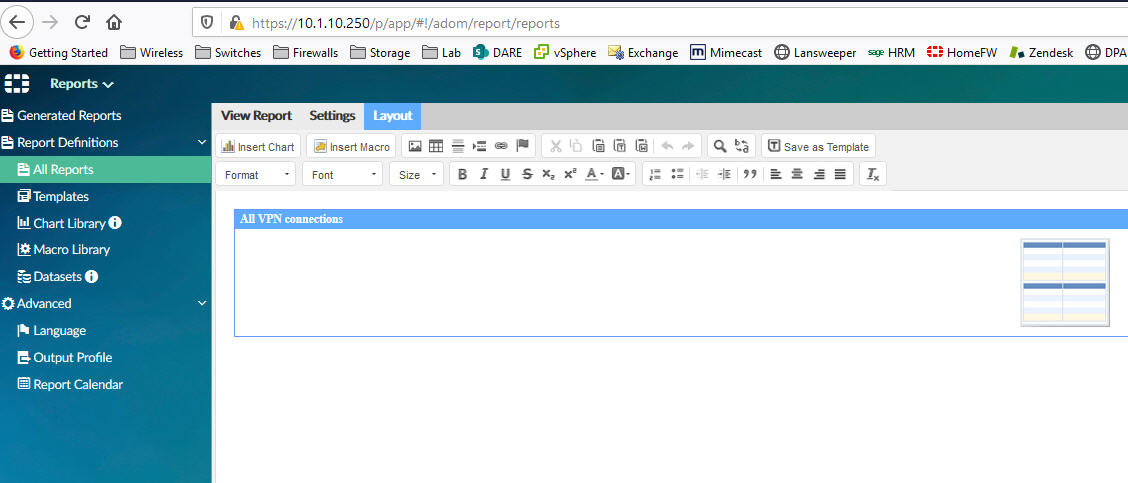
Task: Click the Replace text icon
Action: click(742, 146)
